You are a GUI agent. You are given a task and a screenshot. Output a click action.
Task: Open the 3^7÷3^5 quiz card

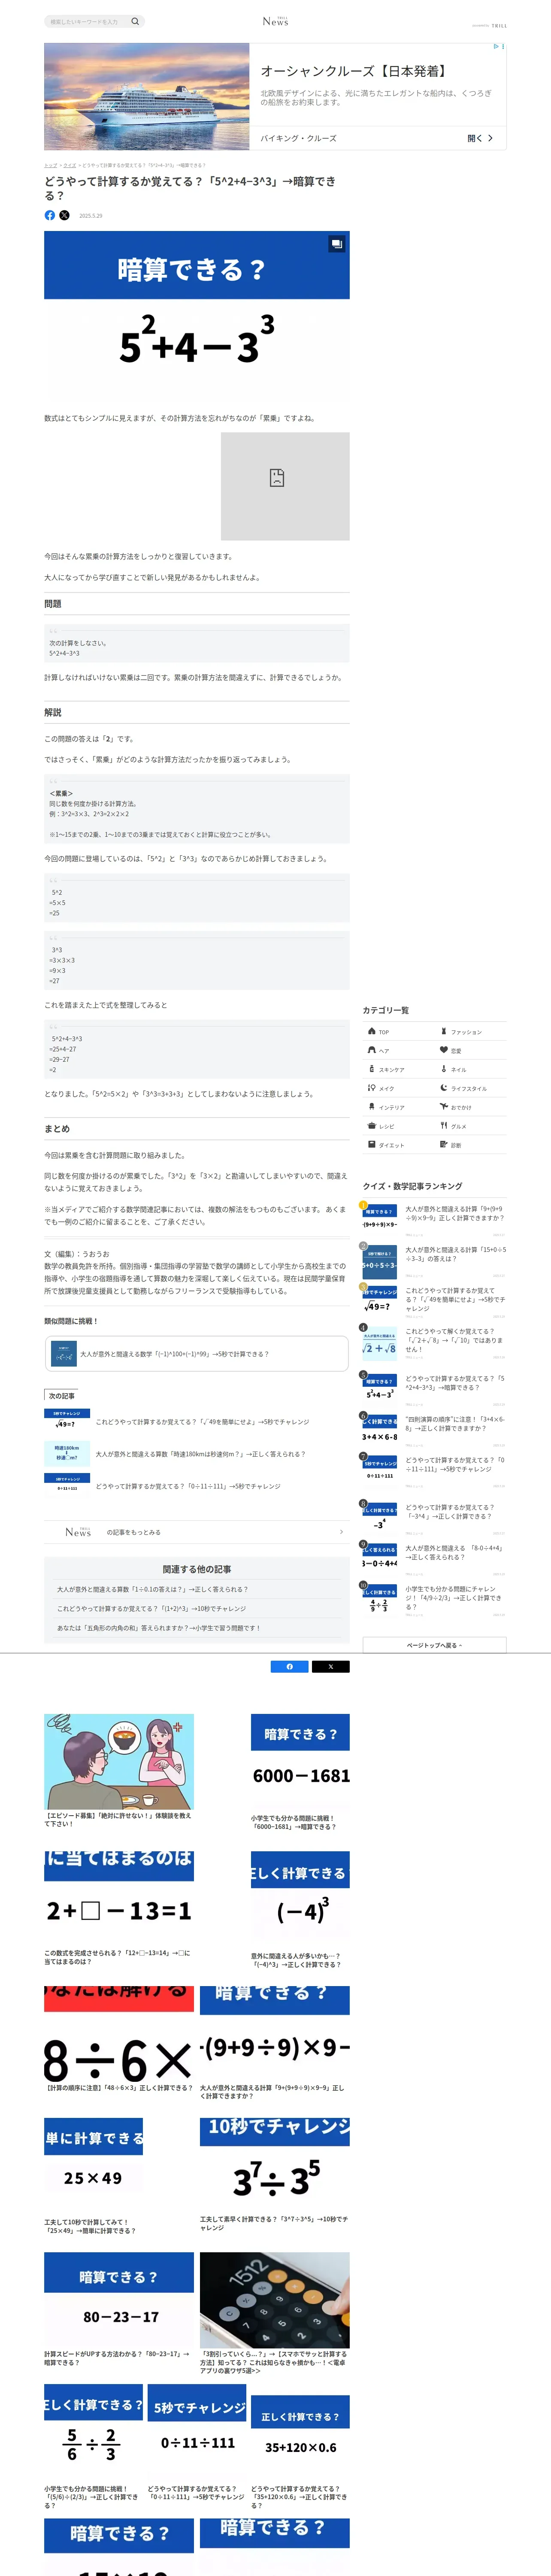pos(275,2174)
